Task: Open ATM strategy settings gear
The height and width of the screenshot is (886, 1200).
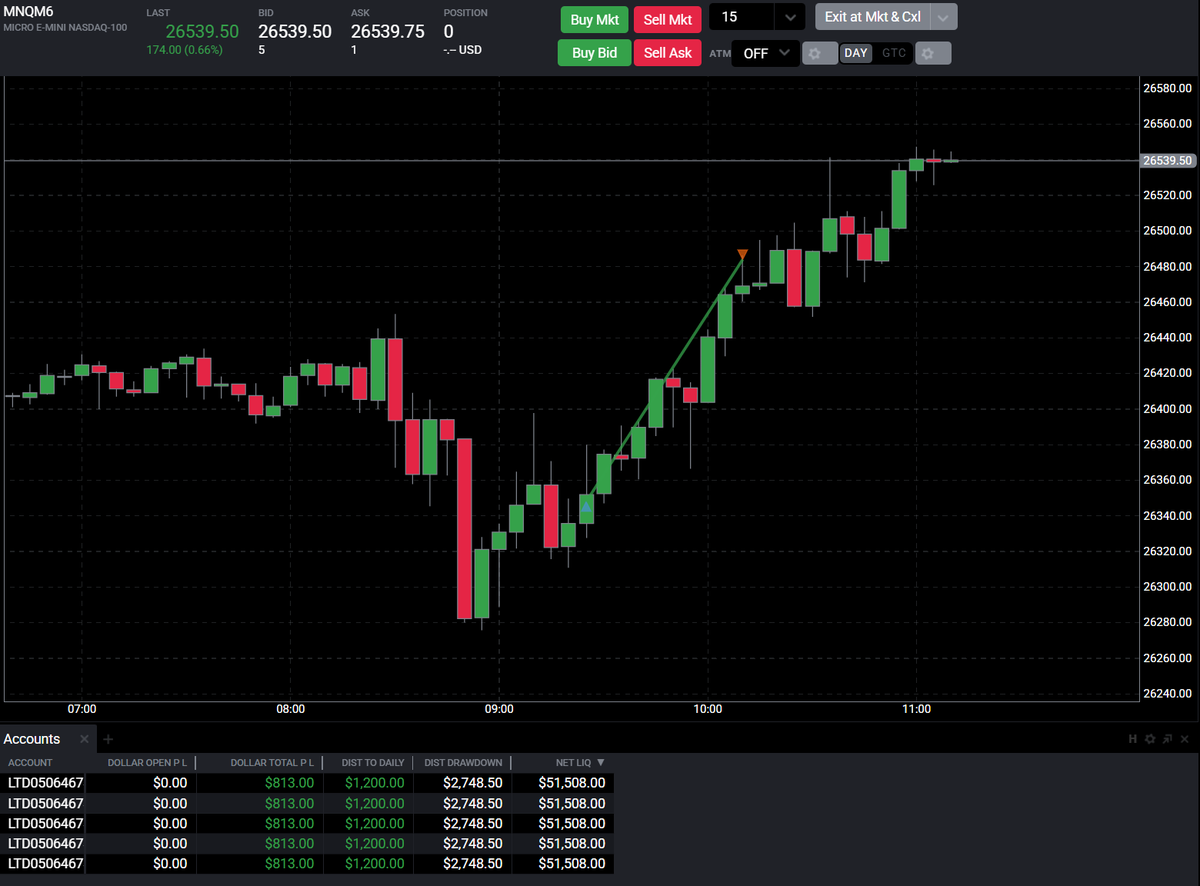Action: [x=820, y=53]
